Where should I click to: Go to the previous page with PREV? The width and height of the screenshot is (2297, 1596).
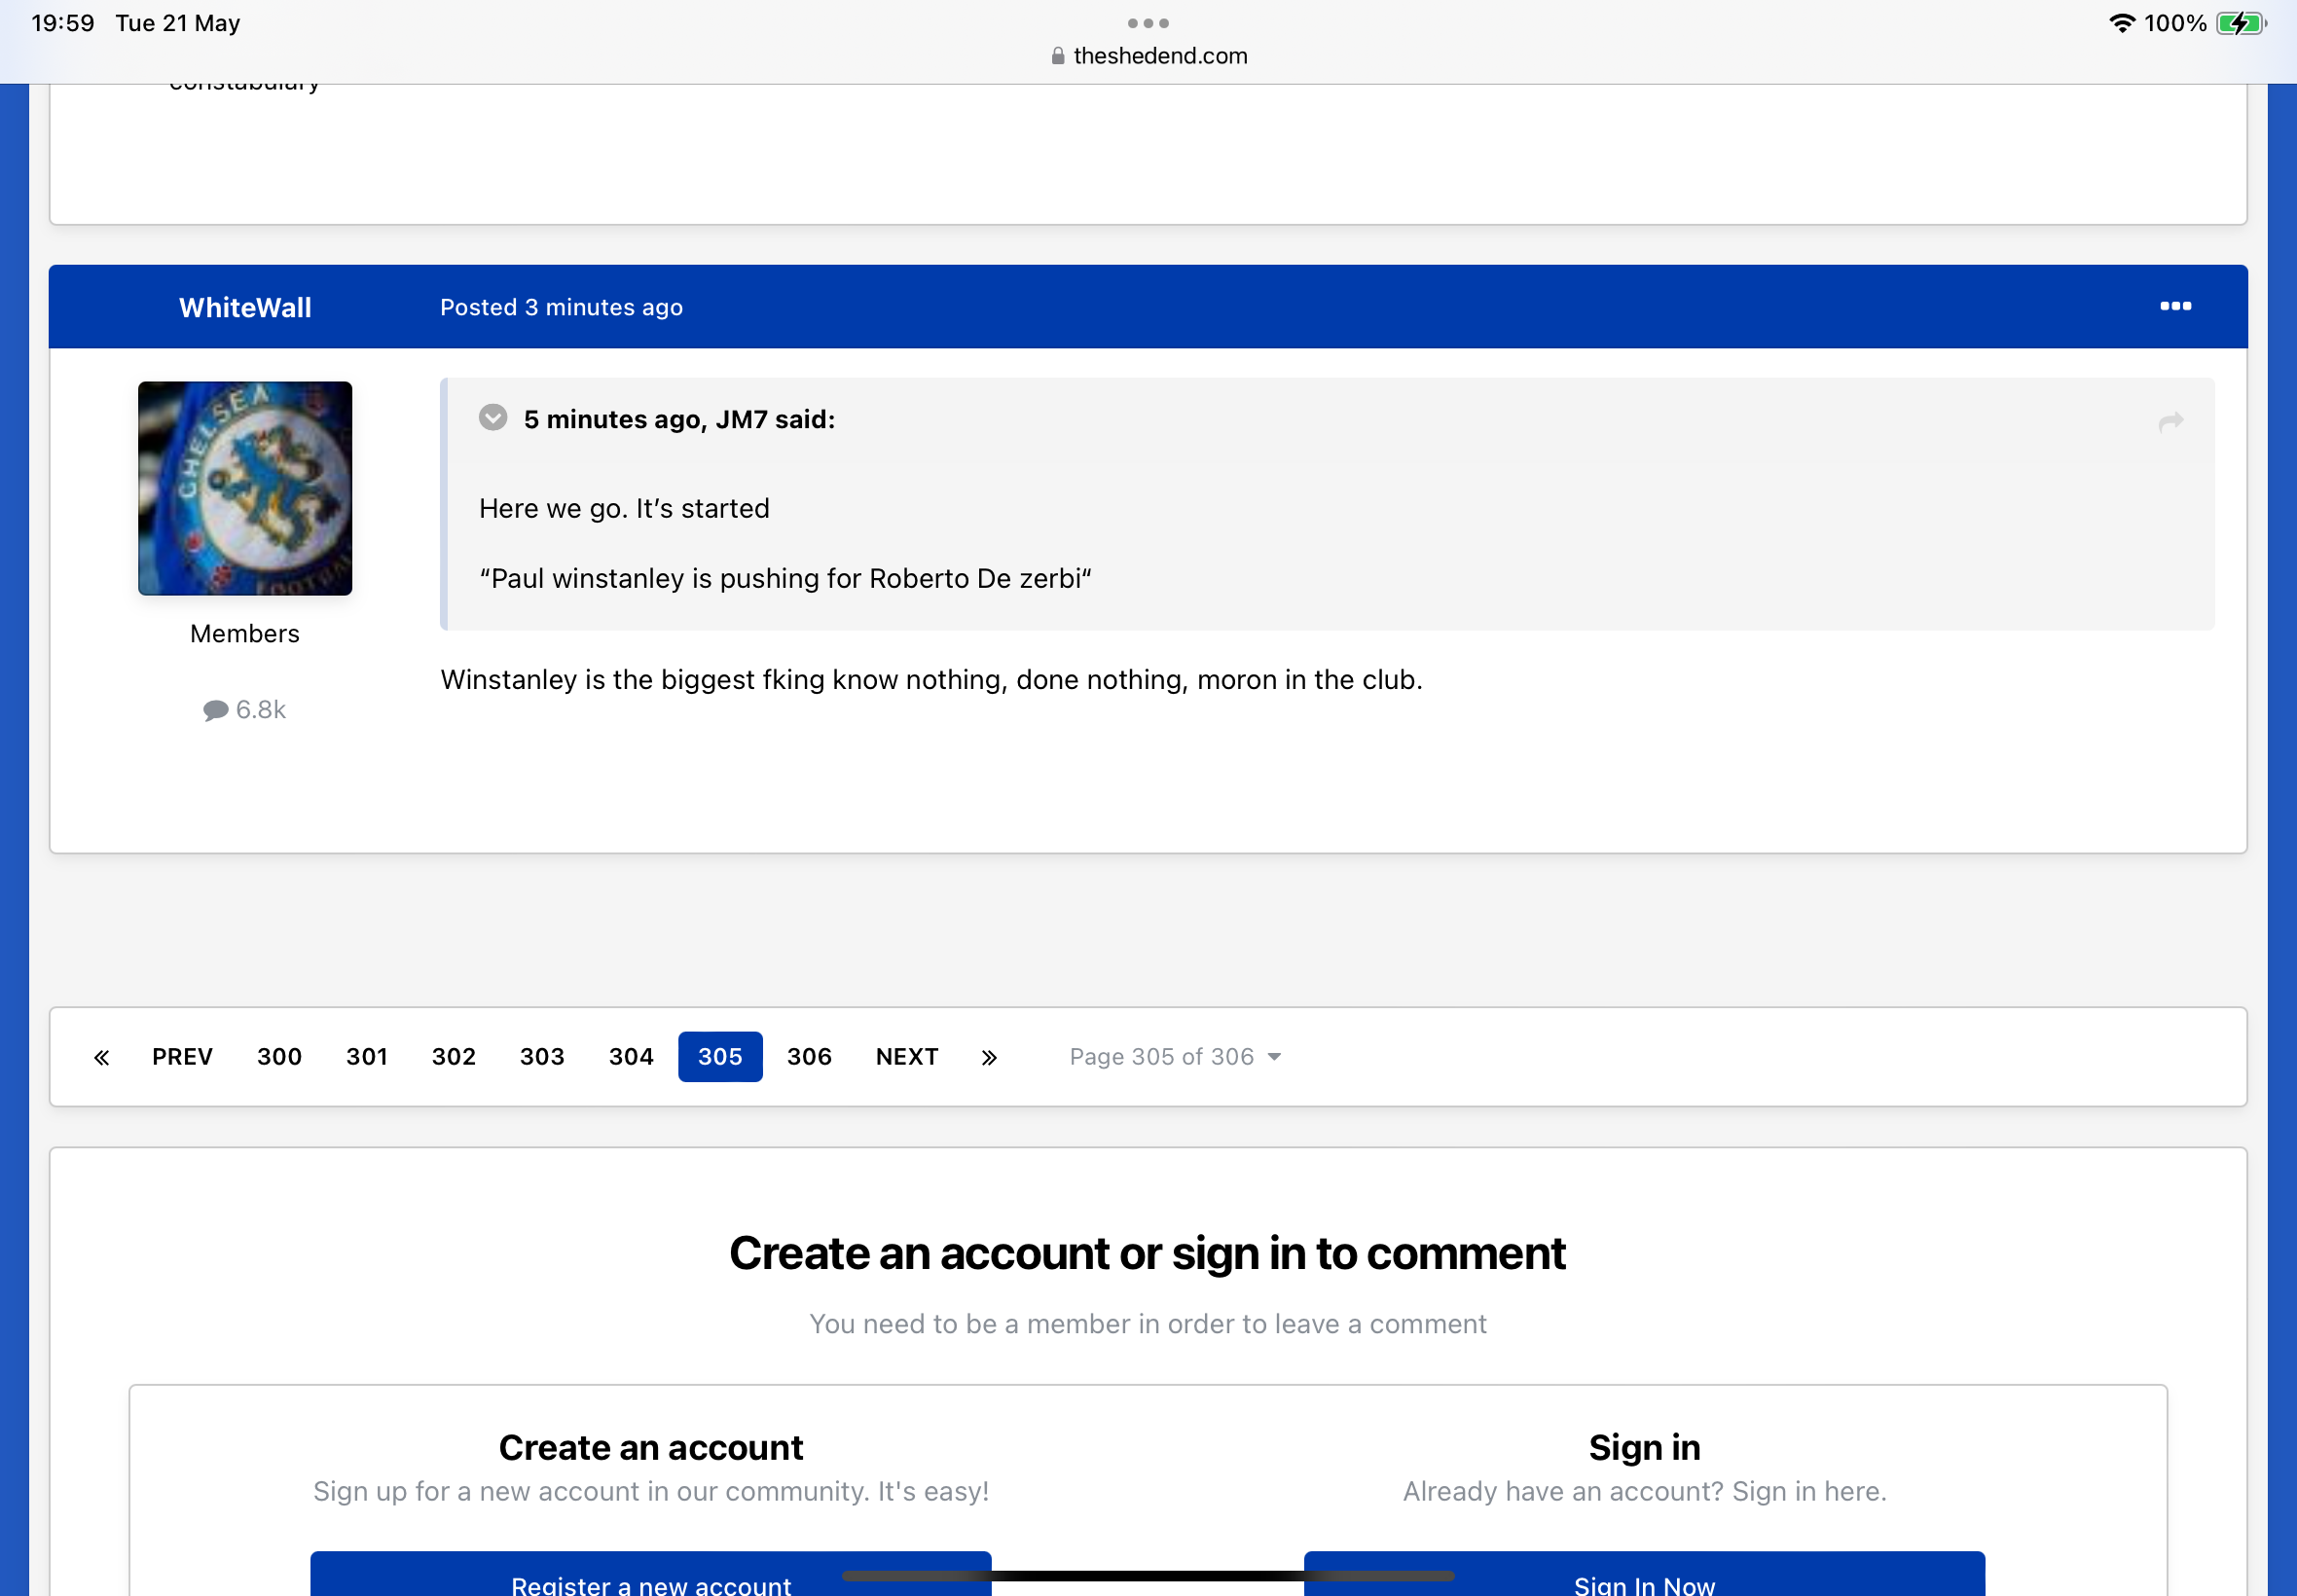tap(182, 1057)
